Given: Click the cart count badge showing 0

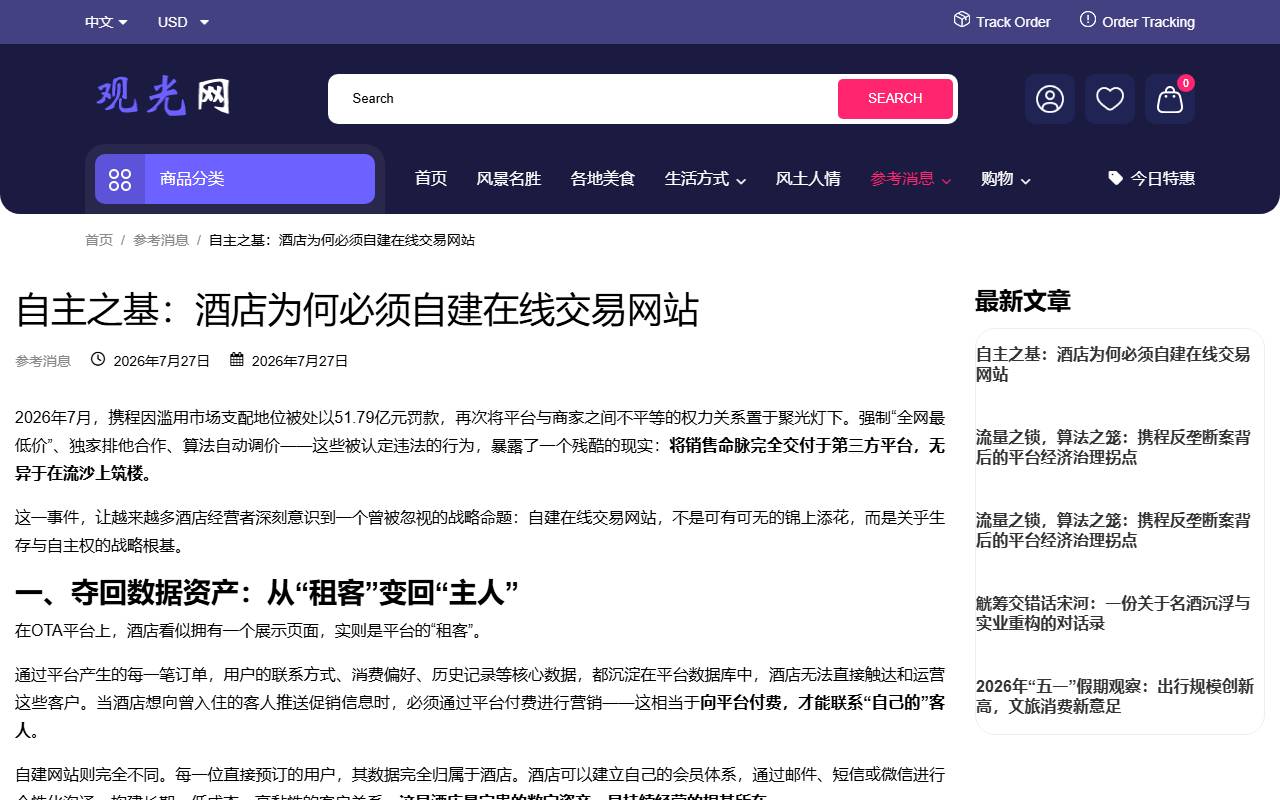Looking at the screenshot, I should pyautogui.click(x=1186, y=83).
